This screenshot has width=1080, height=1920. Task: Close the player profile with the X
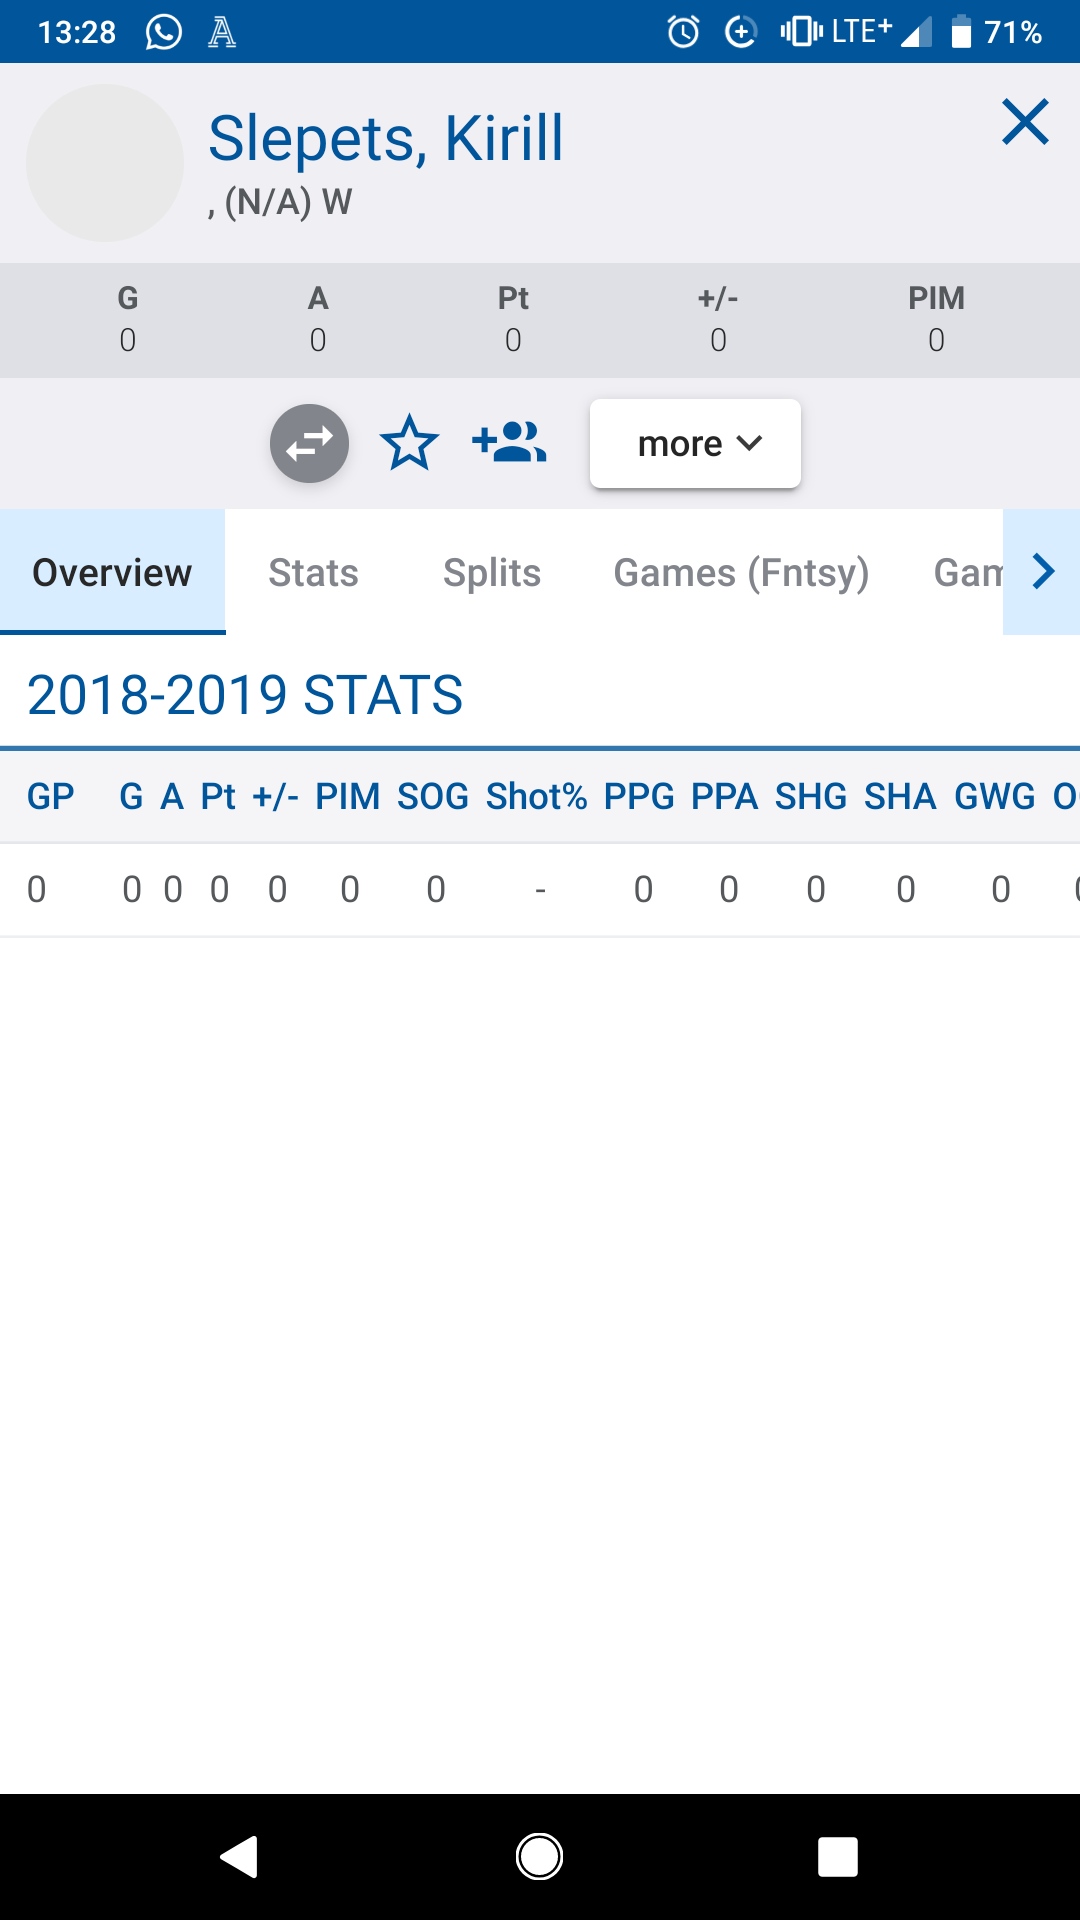click(x=1025, y=122)
